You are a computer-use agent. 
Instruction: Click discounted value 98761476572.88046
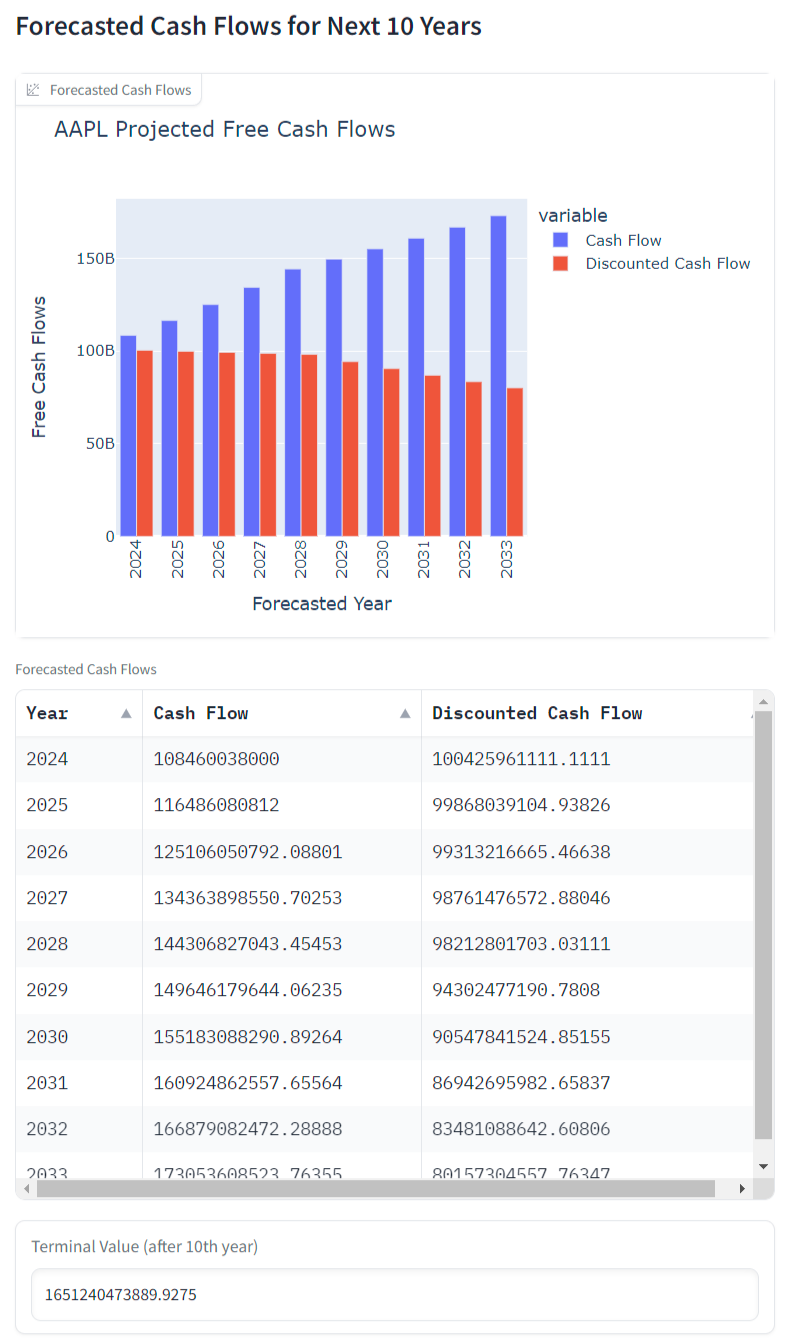click(x=521, y=898)
